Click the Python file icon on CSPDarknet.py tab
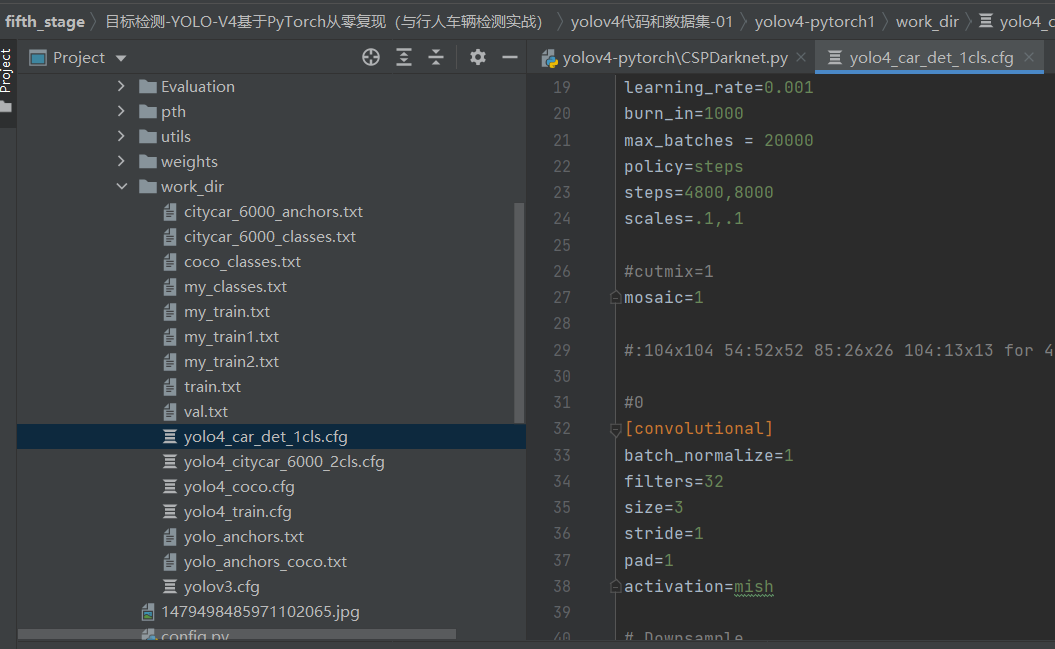This screenshot has height=649, width=1055. click(x=548, y=57)
